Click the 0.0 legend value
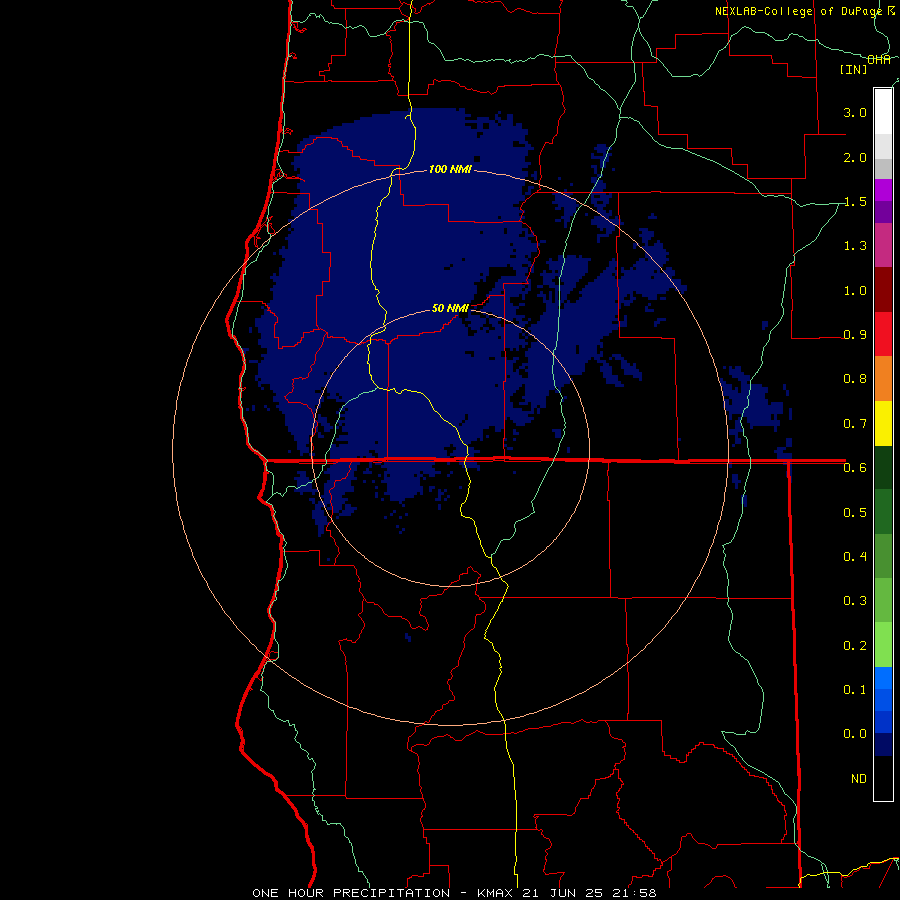900x900 pixels. point(855,734)
